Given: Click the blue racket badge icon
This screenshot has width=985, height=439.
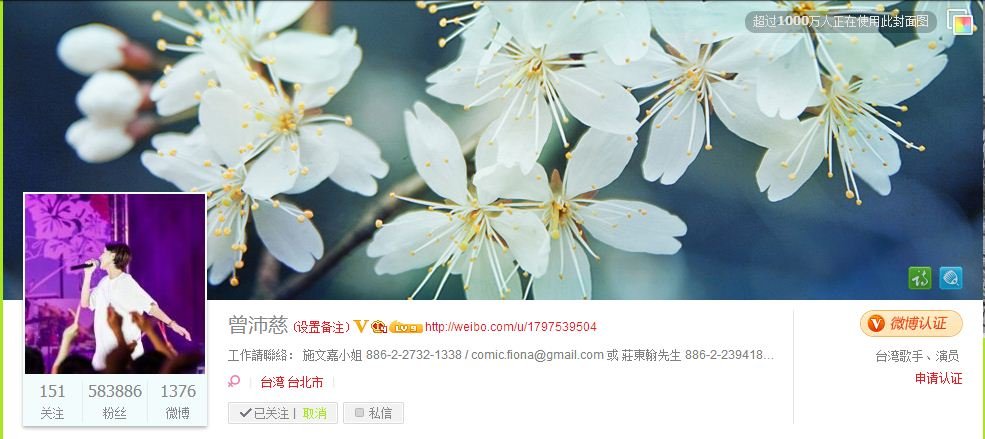Looking at the screenshot, I should pos(951,278).
